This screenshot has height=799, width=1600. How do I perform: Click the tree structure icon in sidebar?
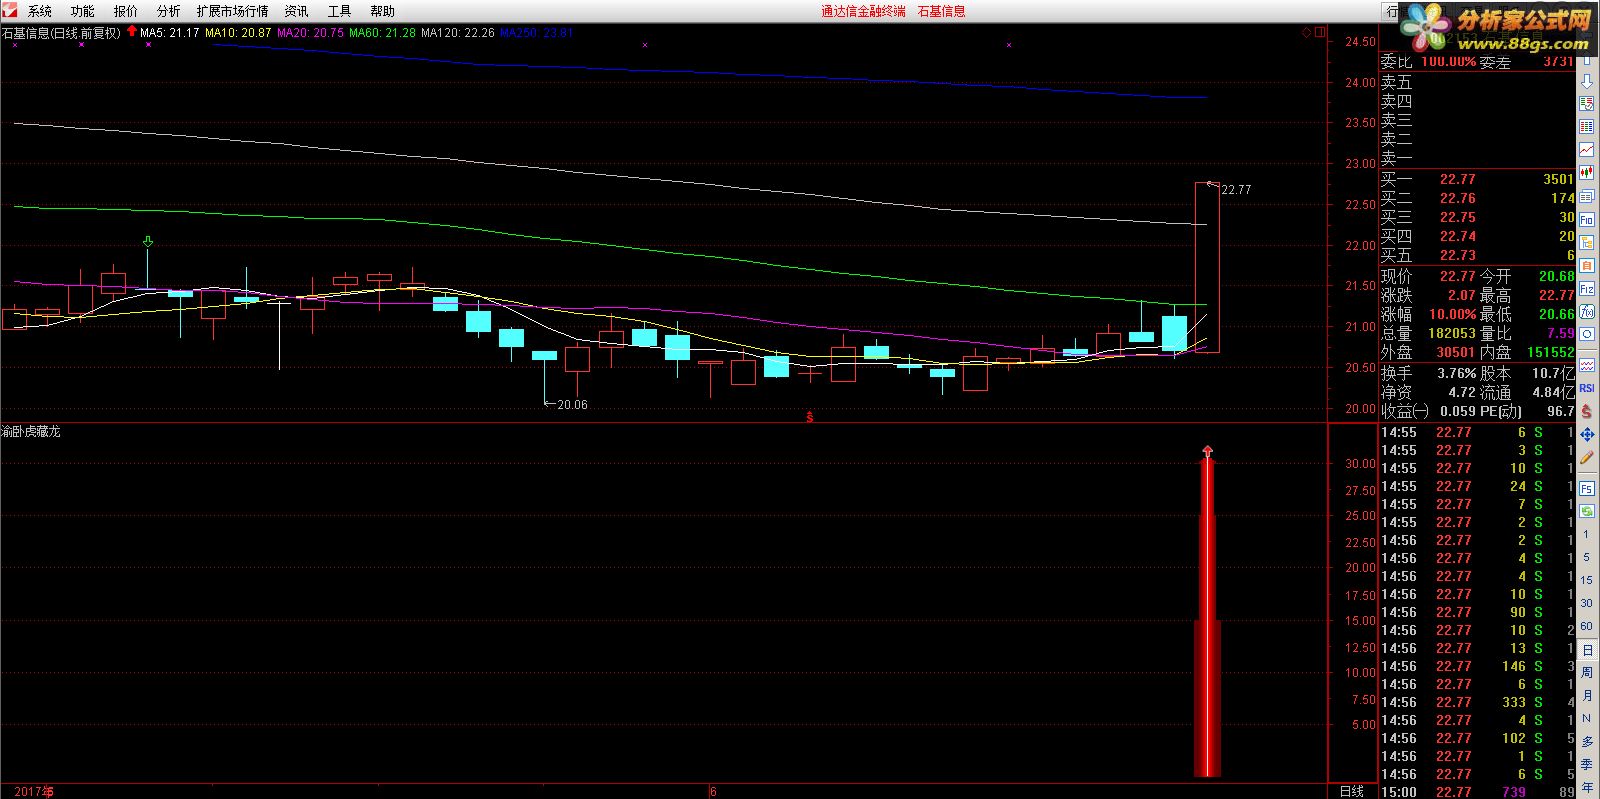[x=1587, y=242]
